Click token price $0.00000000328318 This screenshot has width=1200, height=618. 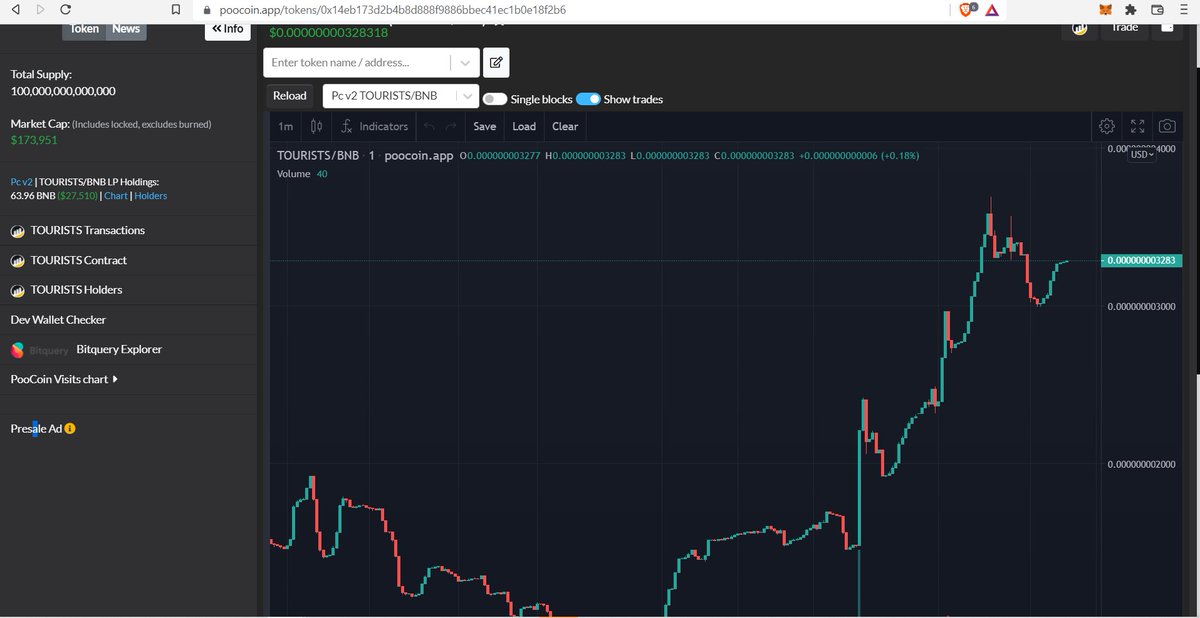click(328, 33)
